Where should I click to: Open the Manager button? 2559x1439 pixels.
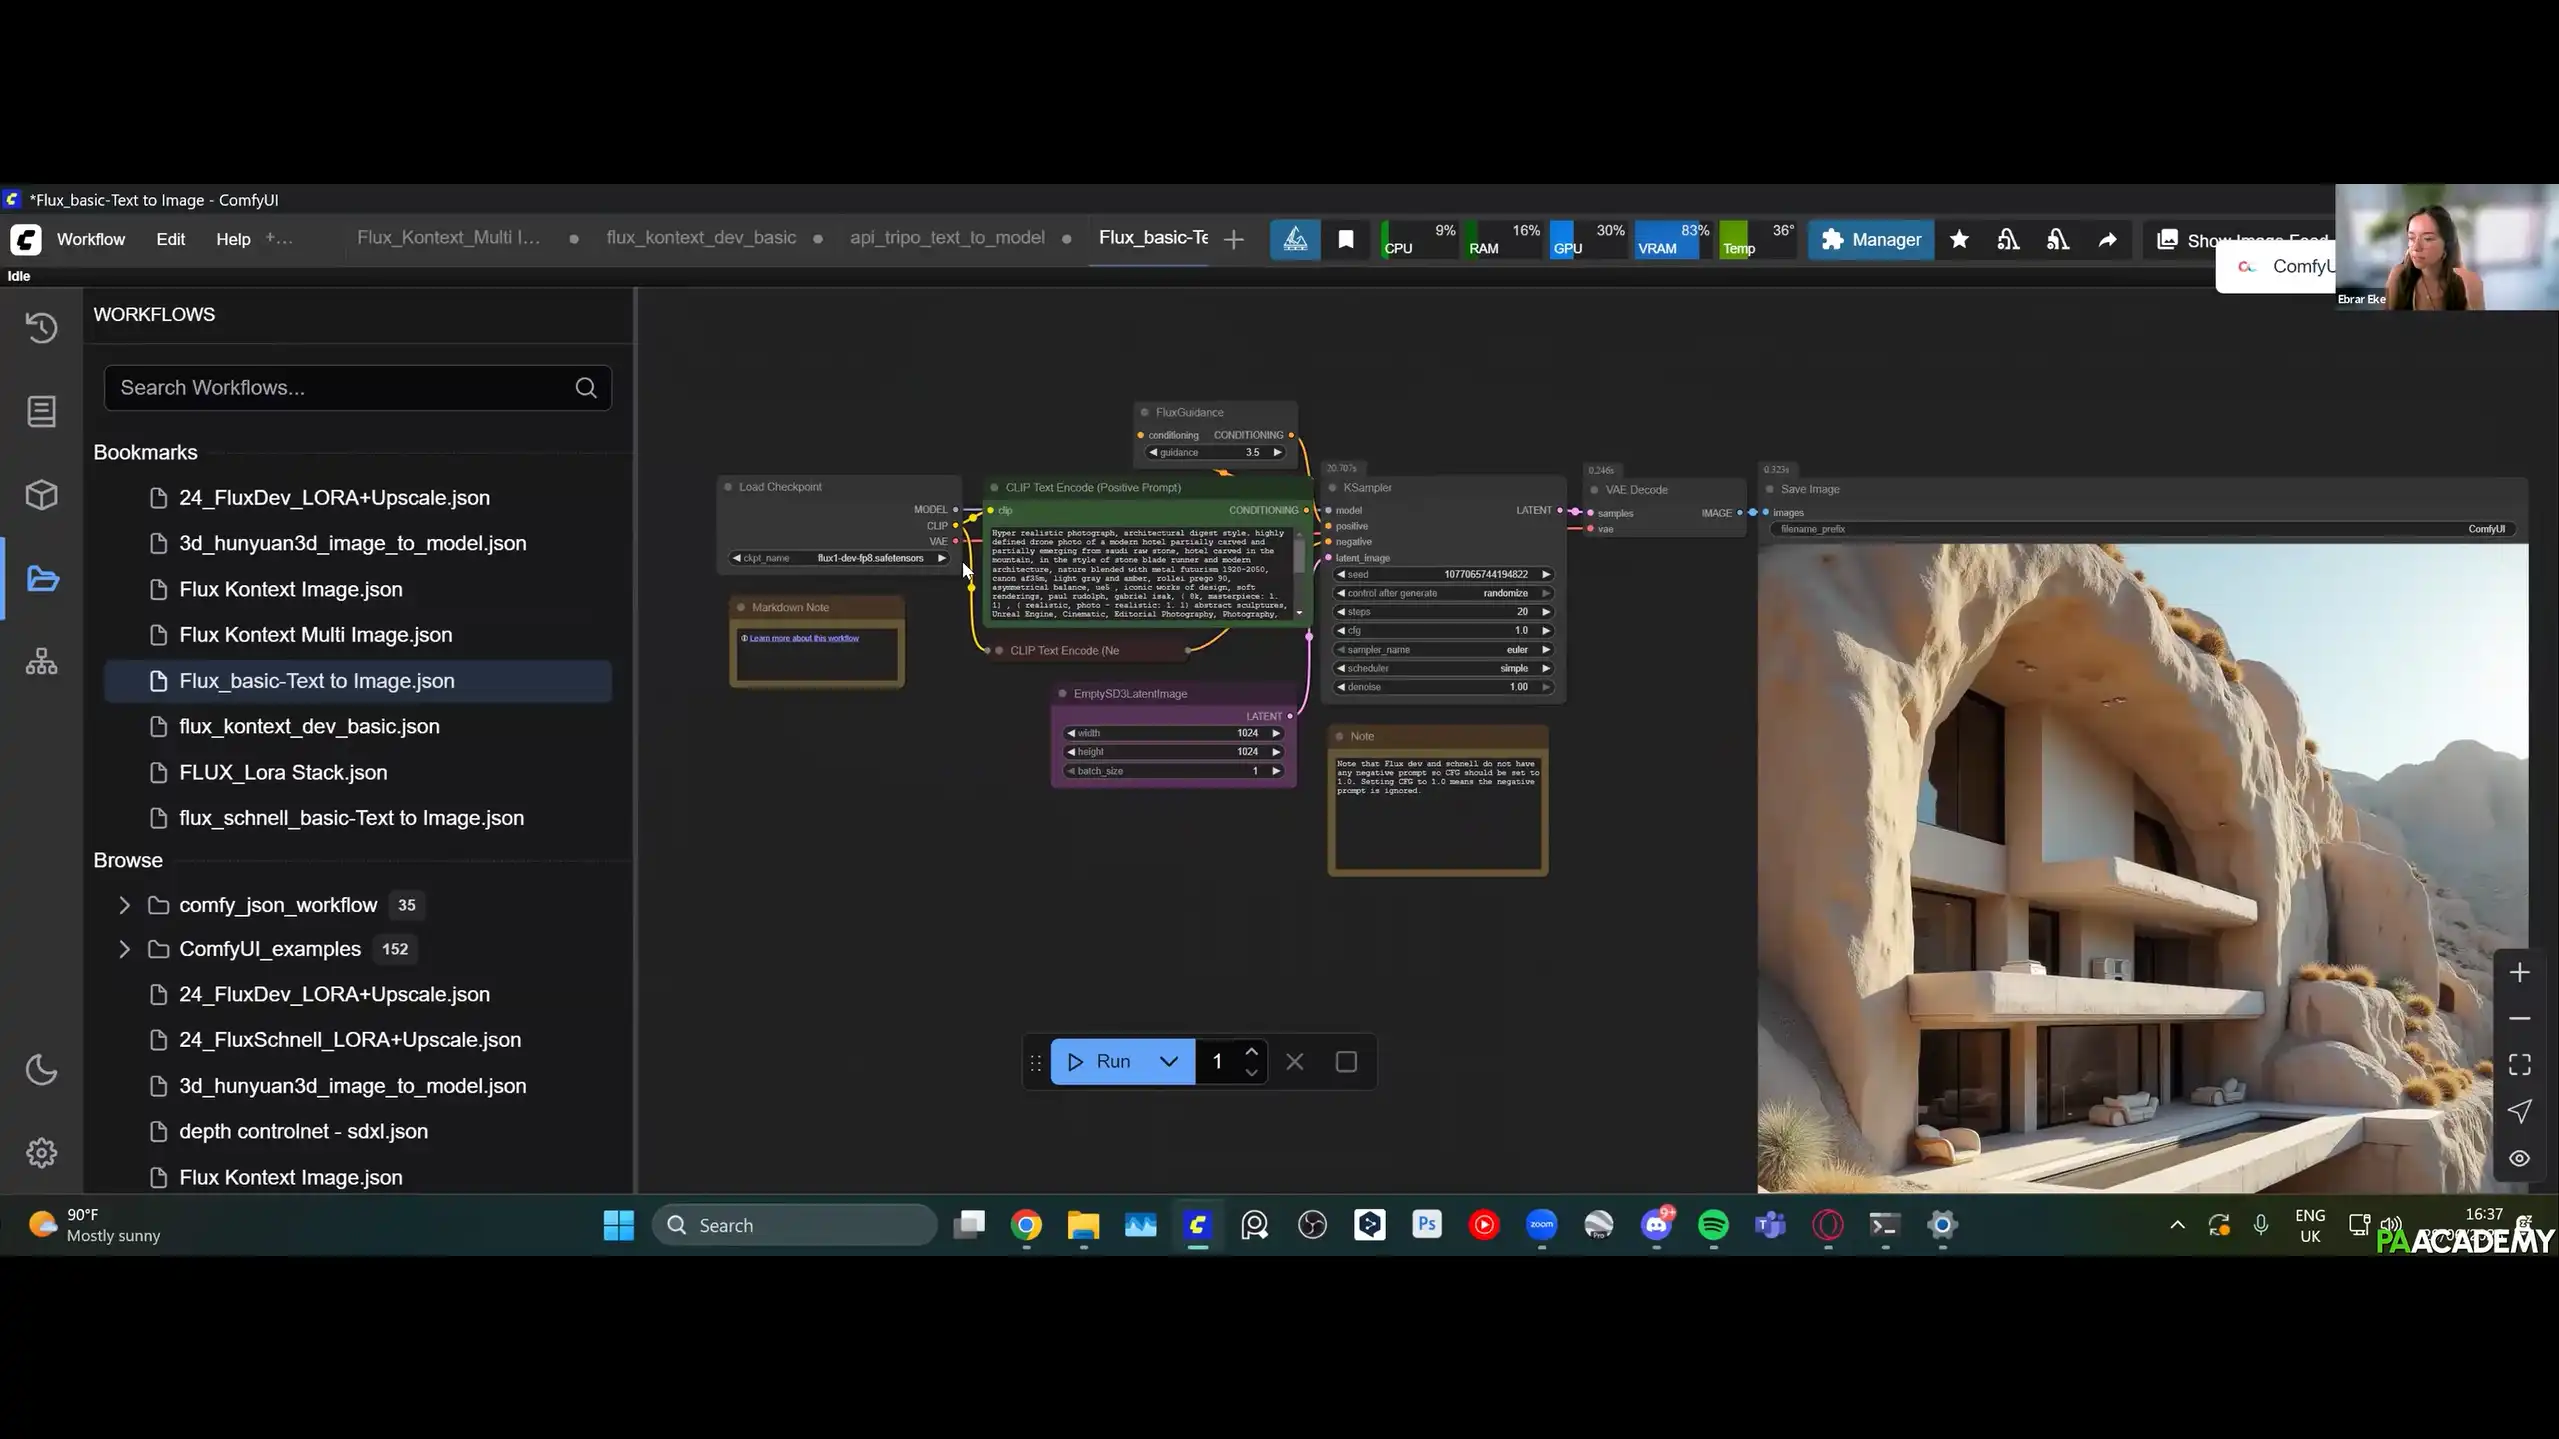(x=1871, y=240)
